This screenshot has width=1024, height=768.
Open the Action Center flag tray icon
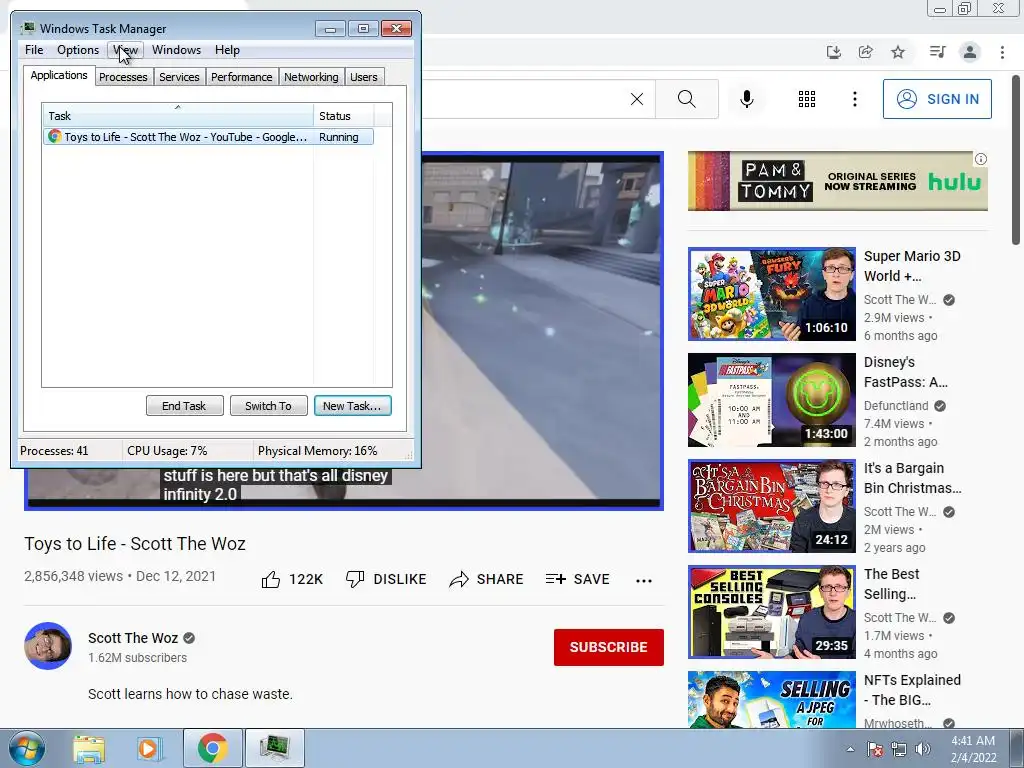[x=874, y=749]
